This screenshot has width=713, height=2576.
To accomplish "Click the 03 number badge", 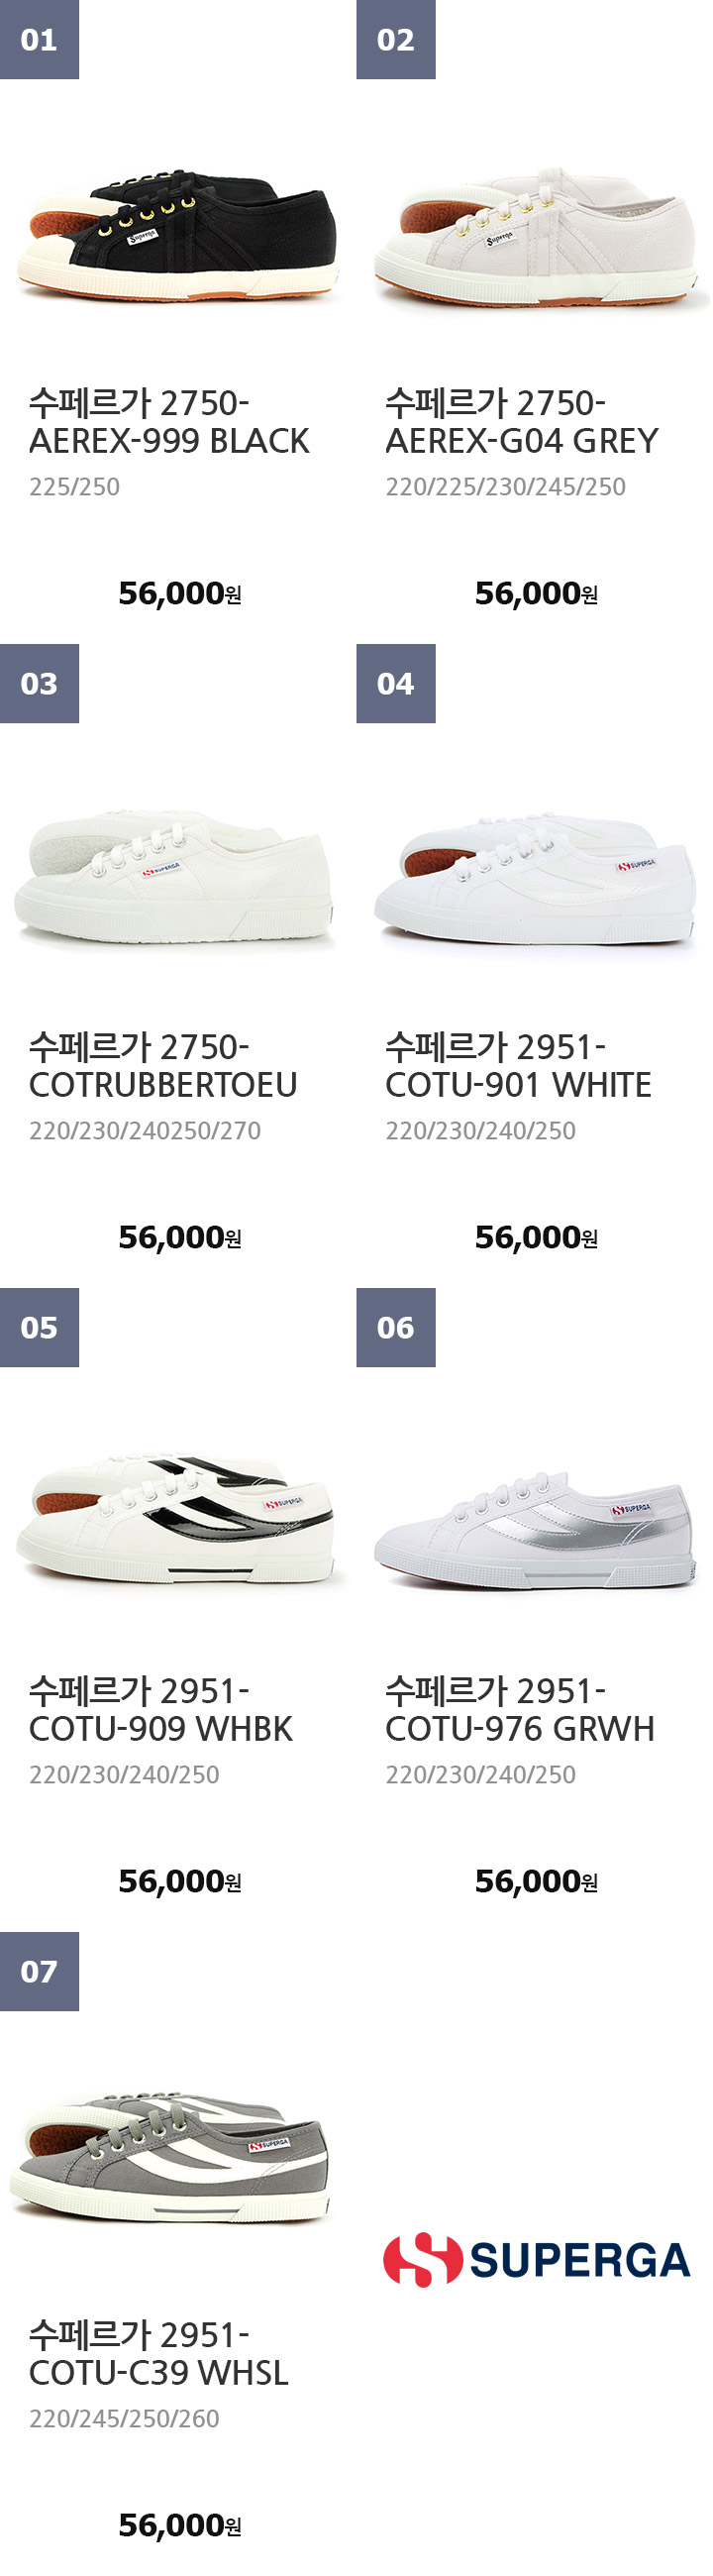I will coord(39,684).
